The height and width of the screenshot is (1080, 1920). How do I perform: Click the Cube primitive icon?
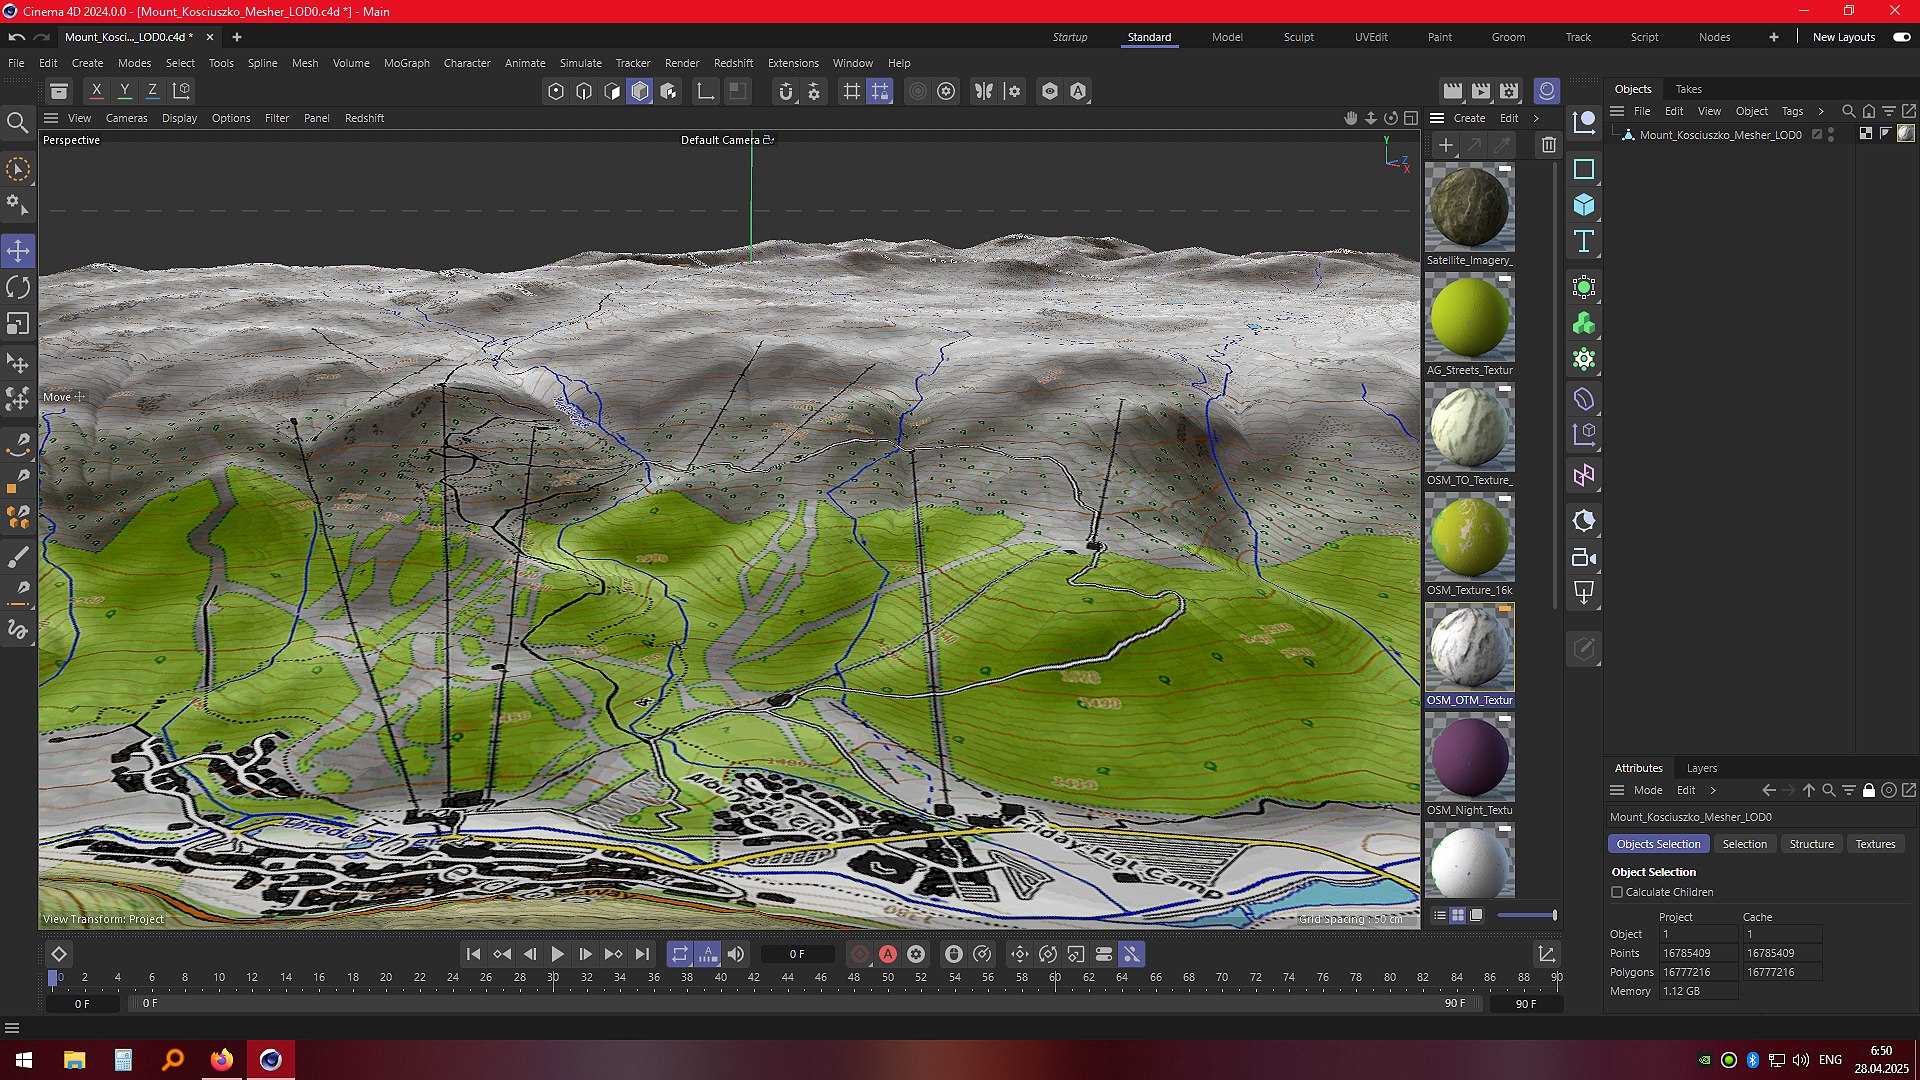tap(1584, 205)
